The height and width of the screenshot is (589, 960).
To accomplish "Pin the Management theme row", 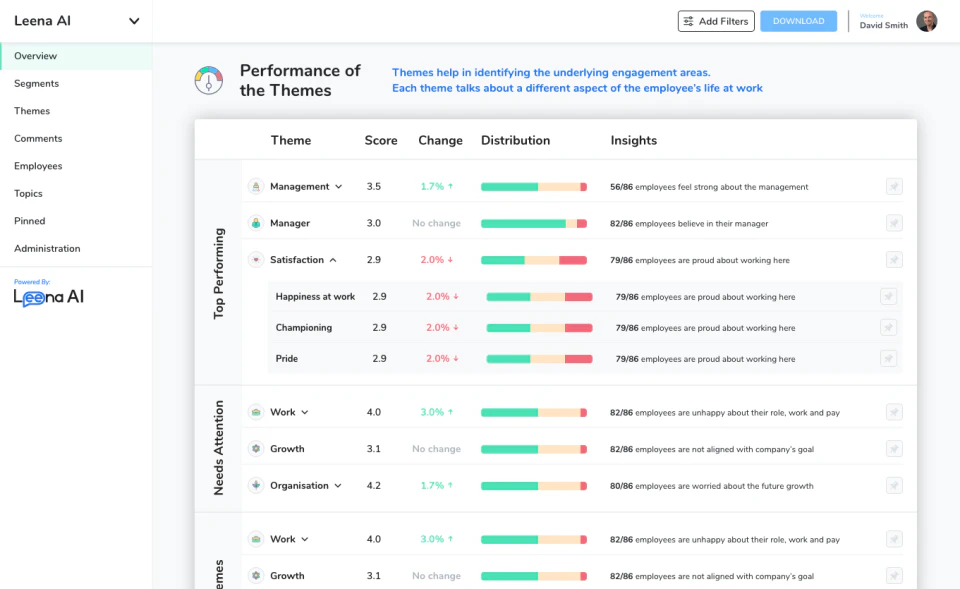I will point(893,187).
